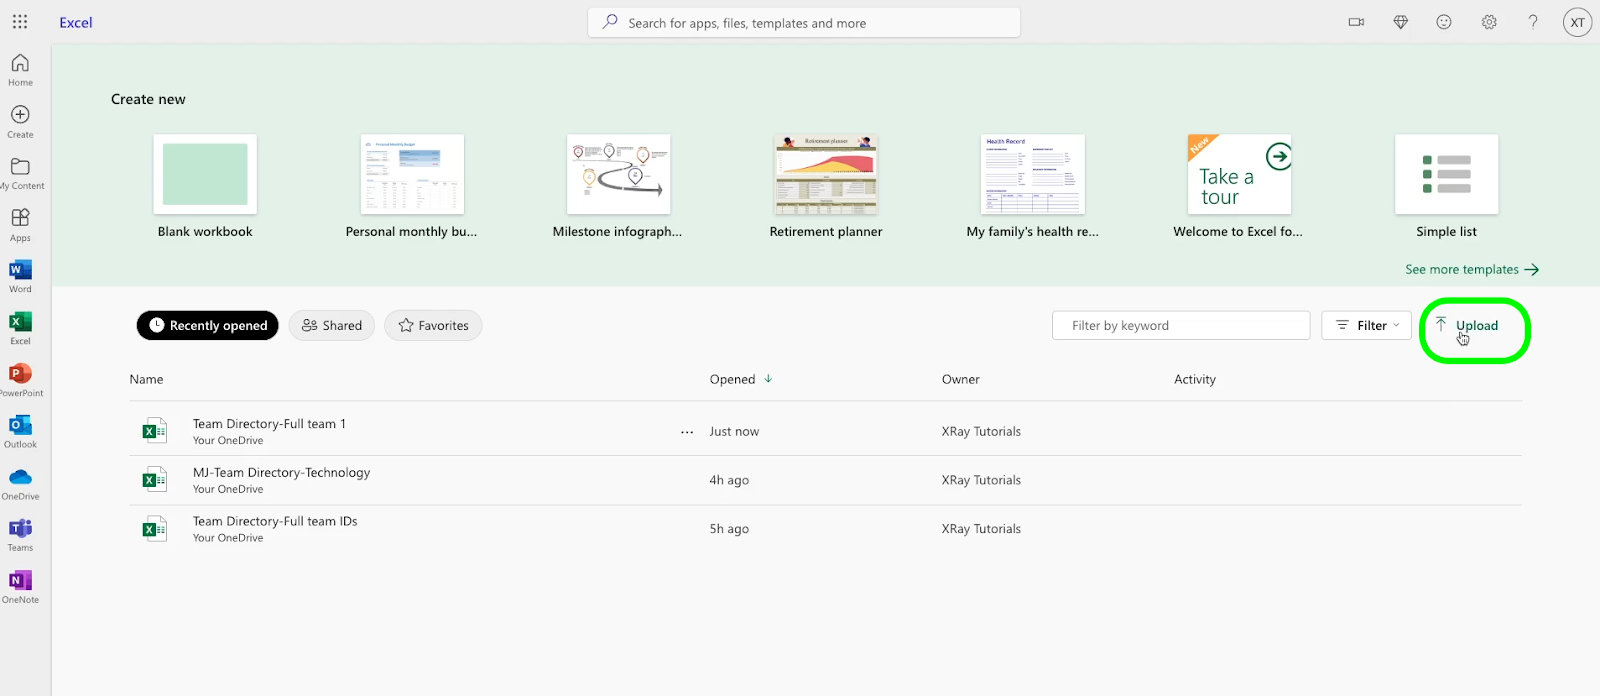Open settings with the gear icon

[x=1489, y=22]
